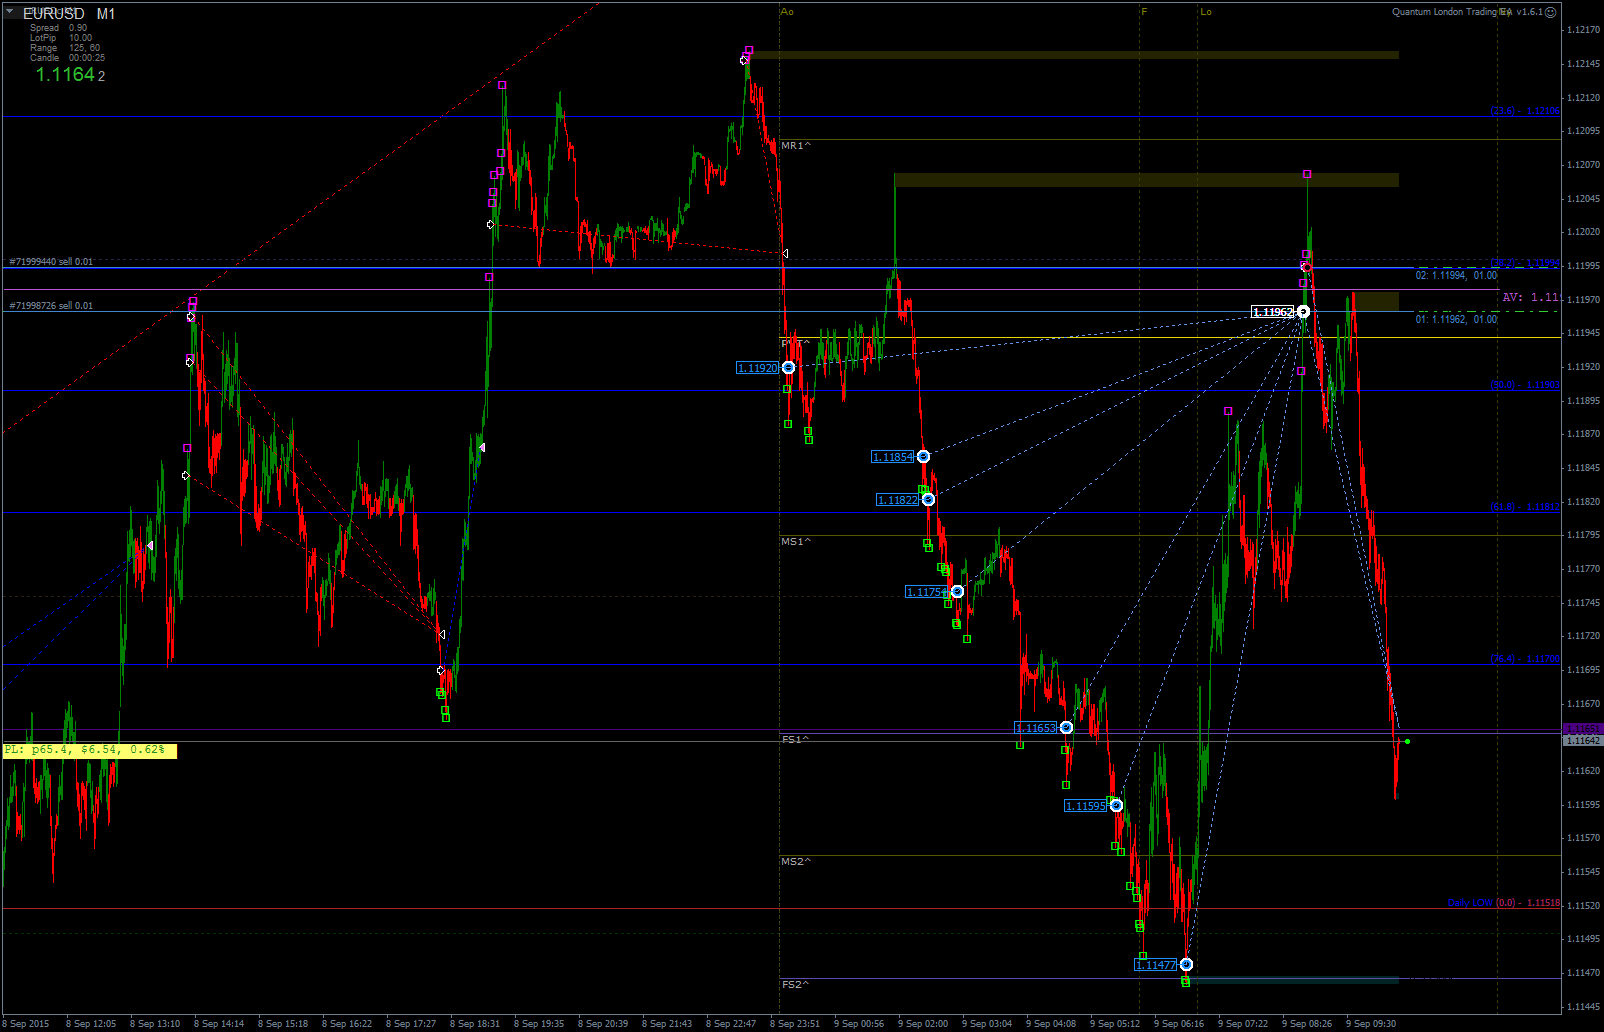This screenshot has height=1032, width=1604.
Task: Click the 38.2 Fibonacci level label 1.11994
Action: click(x=1525, y=263)
